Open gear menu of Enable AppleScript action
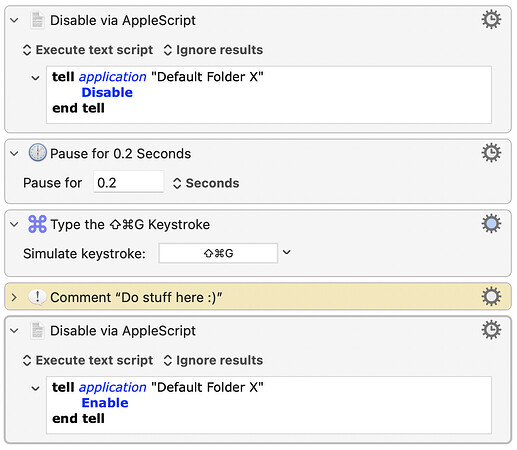Image resolution: width=517 pixels, height=450 pixels. point(491,330)
